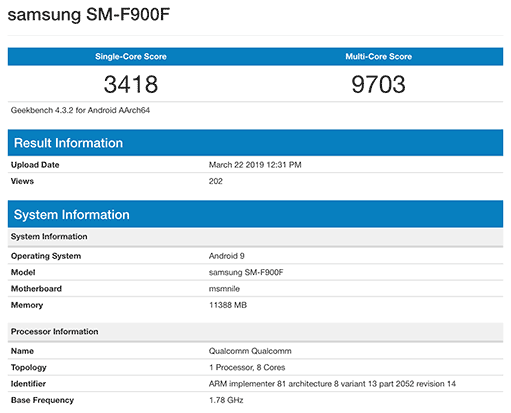Select the views count 202
This screenshot has height=413, width=511.
[x=216, y=181]
